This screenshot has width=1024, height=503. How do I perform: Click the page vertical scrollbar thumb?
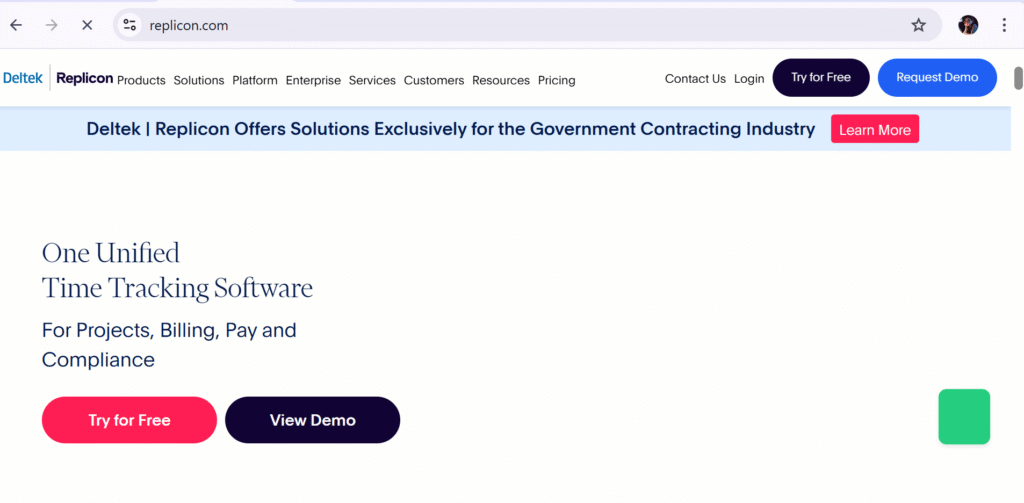pos(1018,78)
